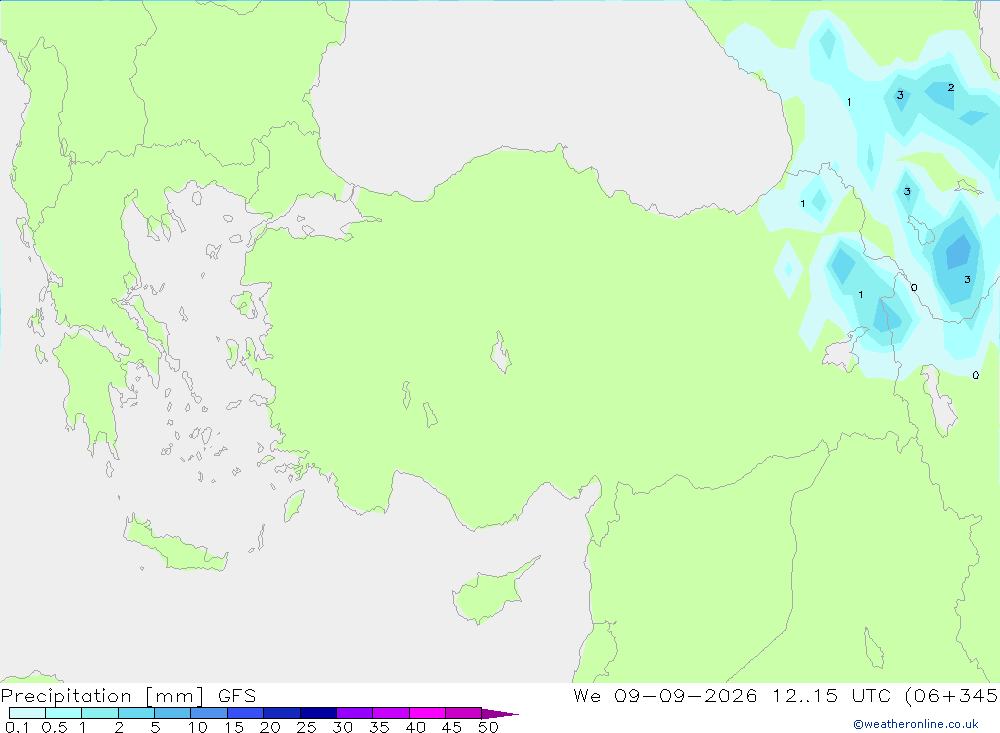Screen dimensions: 1000x733
Task: Select the "30" legend scale value
Action: 342,727
